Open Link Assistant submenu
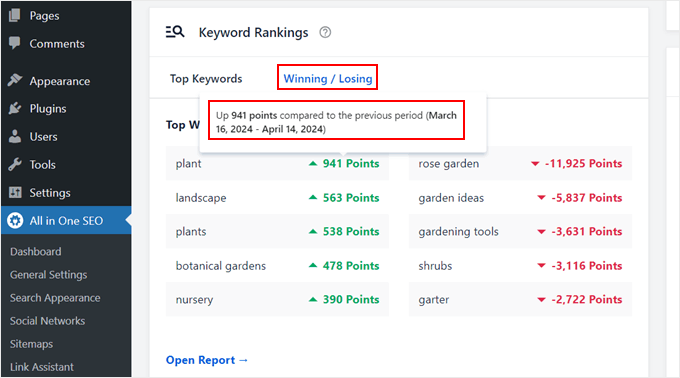 pyautogui.click(x=42, y=367)
